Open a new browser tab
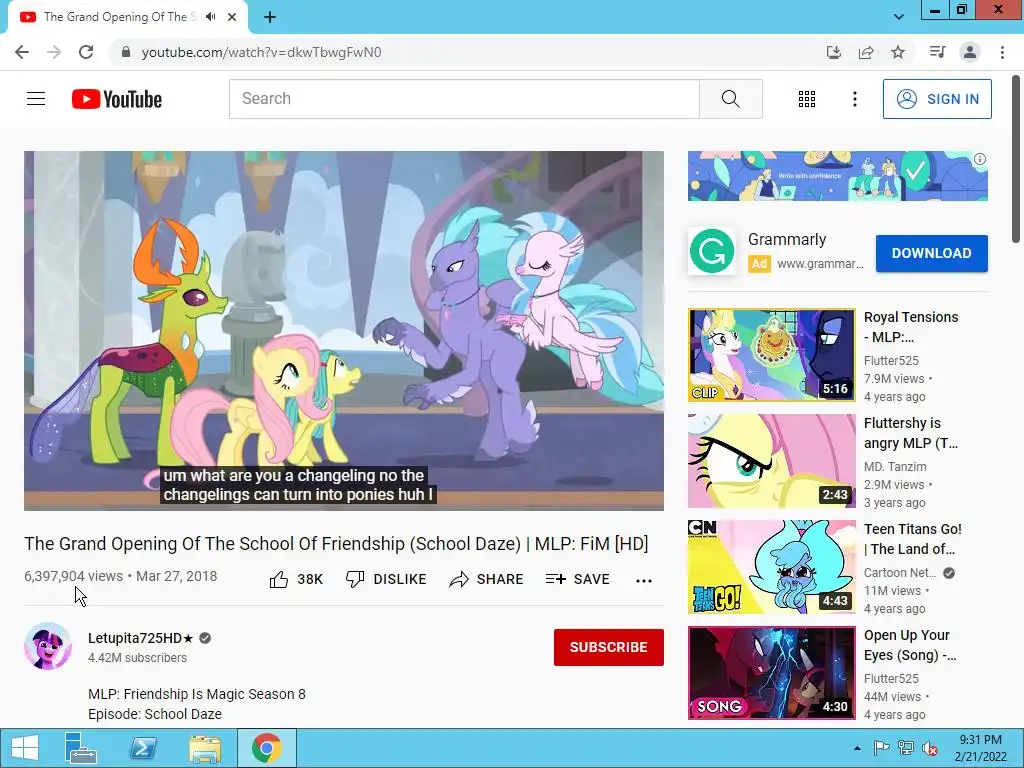Screen dimensions: 1024x768 270,18
